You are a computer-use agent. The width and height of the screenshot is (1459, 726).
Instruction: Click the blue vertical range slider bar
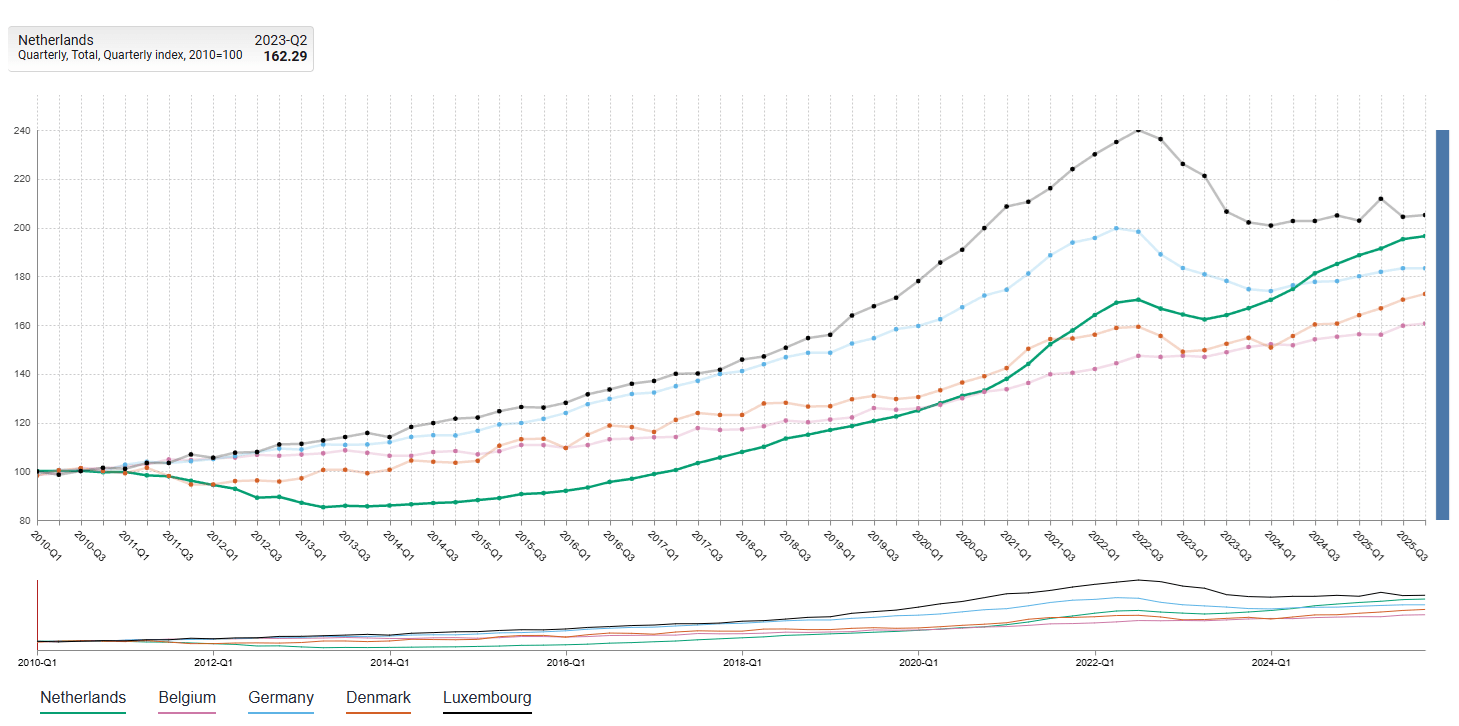1442,324
